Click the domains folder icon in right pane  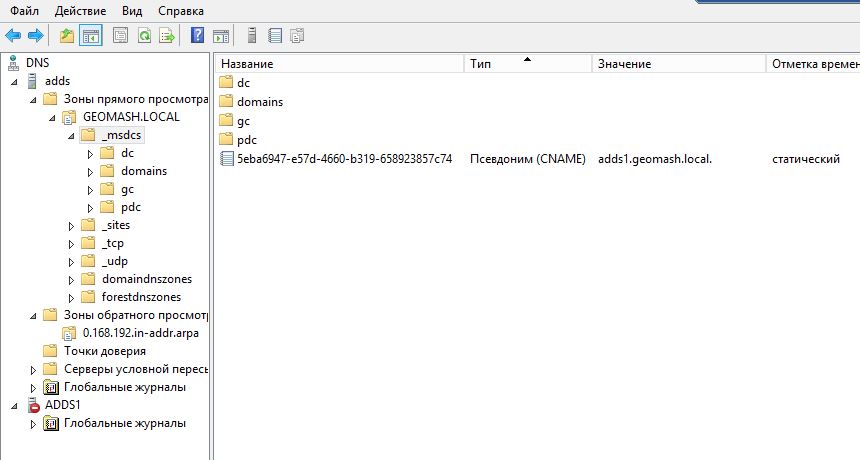tap(226, 102)
